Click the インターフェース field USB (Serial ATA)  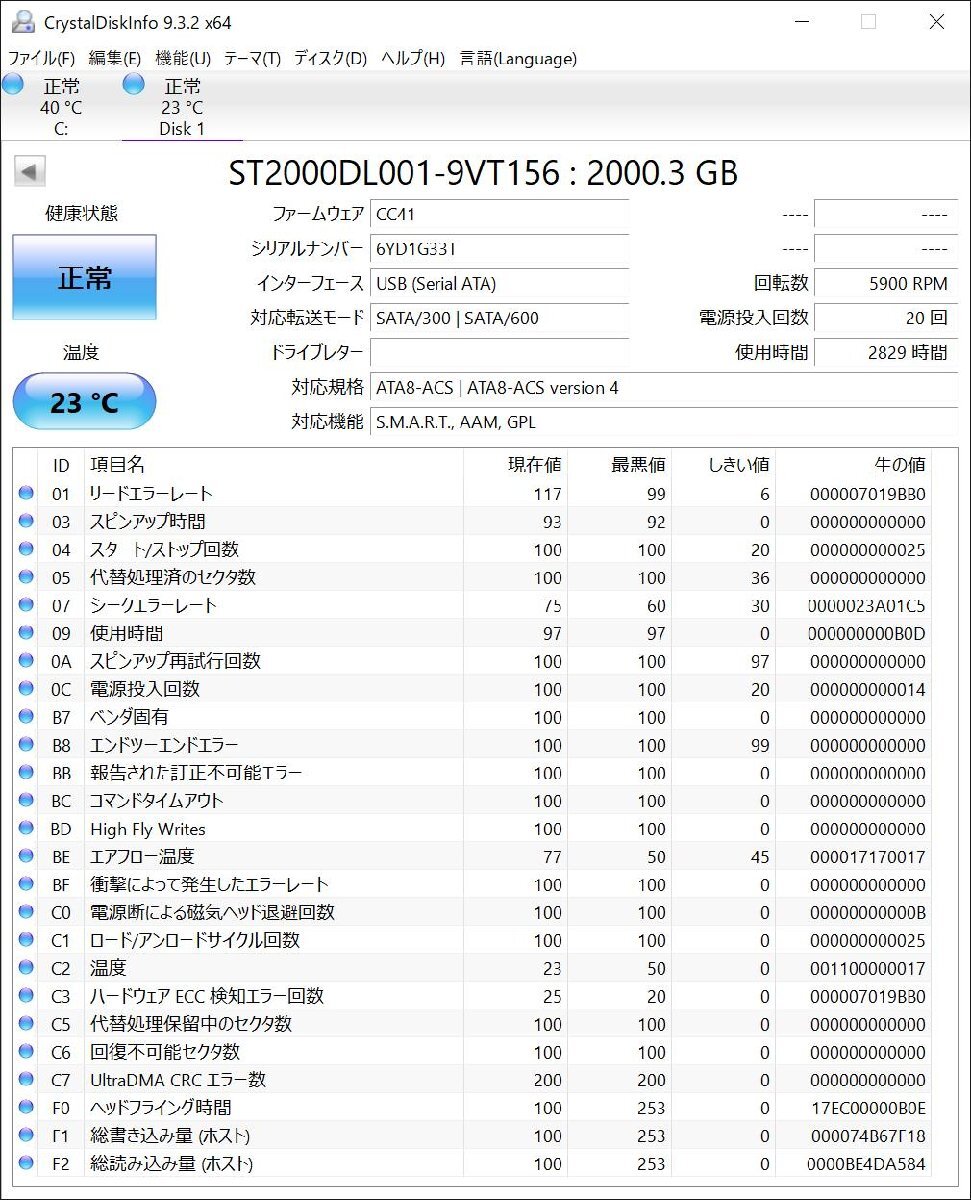pos(499,283)
